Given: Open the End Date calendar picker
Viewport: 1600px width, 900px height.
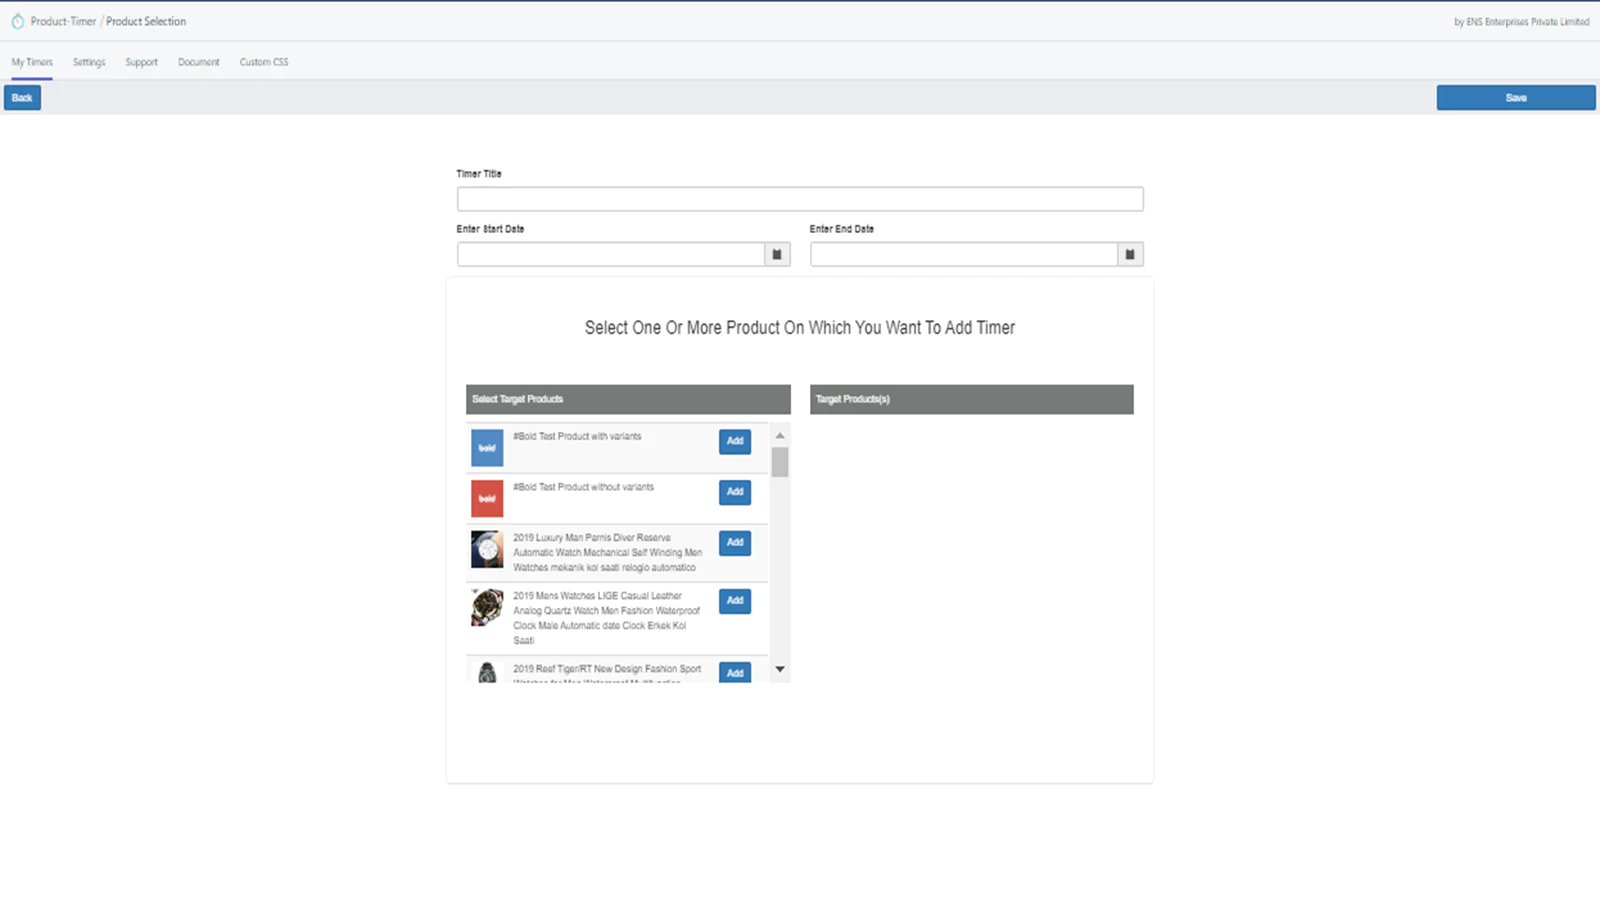Looking at the screenshot, I should (1130, 255).
